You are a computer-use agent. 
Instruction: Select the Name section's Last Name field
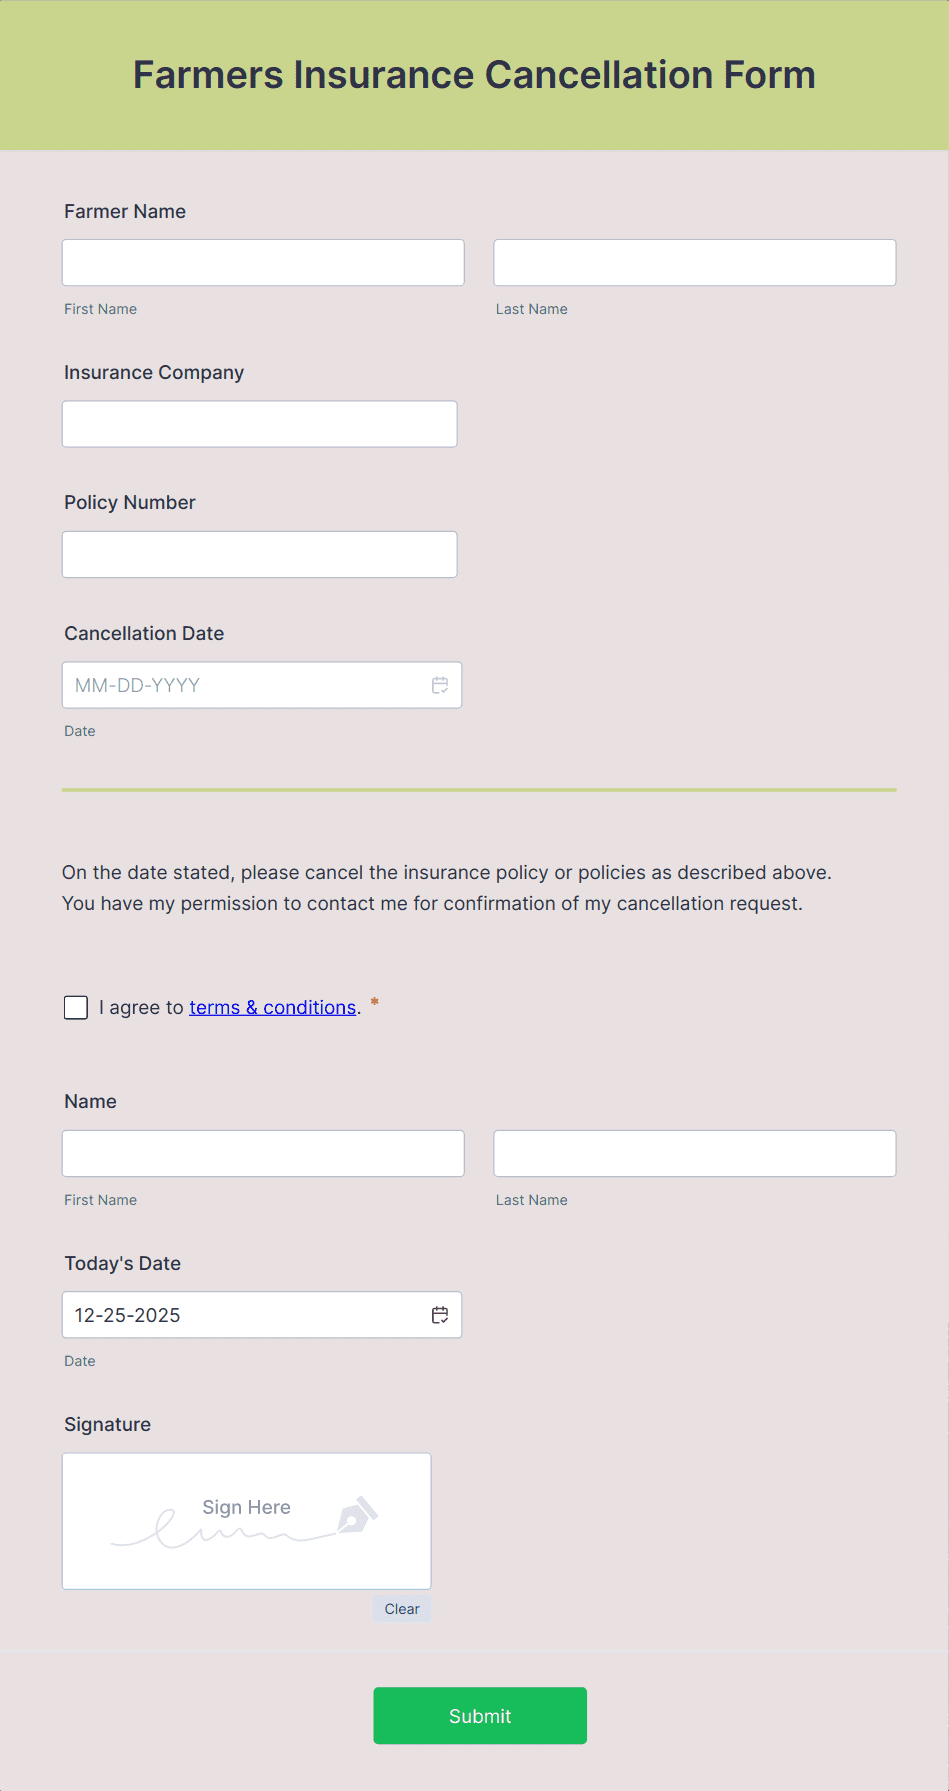point(694,1153)
